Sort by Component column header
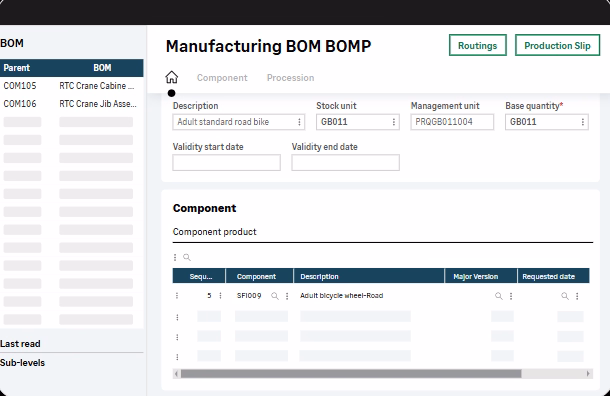The image size is (610, 396). pyautogui.click(x=259, y=276)
